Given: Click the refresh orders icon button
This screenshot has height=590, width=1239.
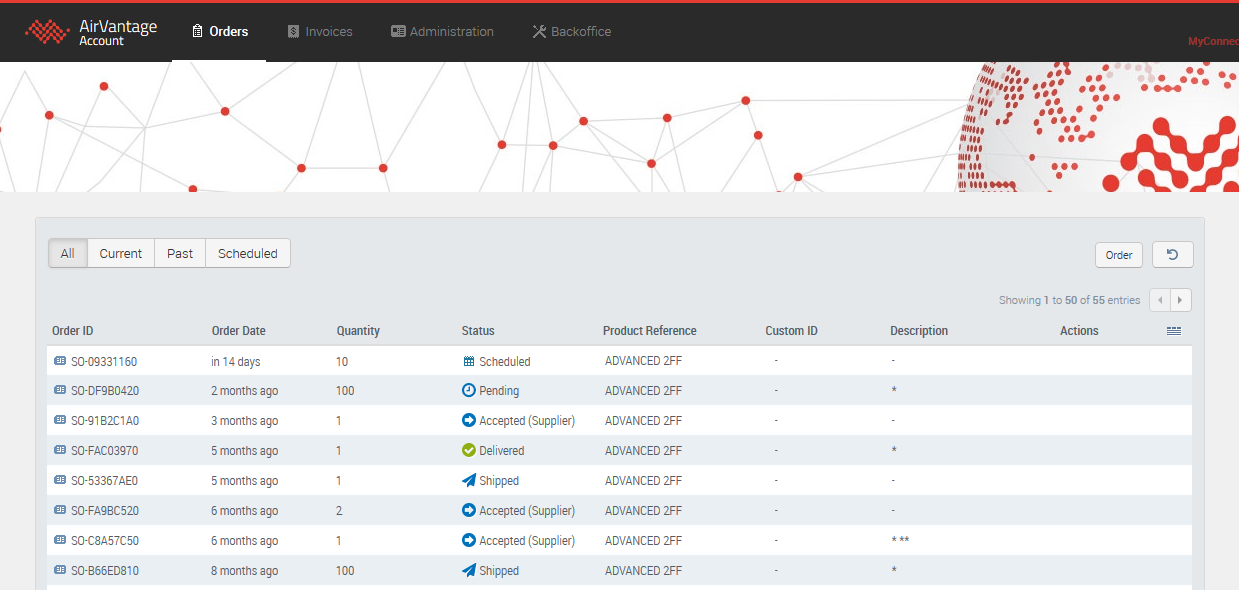Looking at the screenshot, I should (x=1172, y=255).
